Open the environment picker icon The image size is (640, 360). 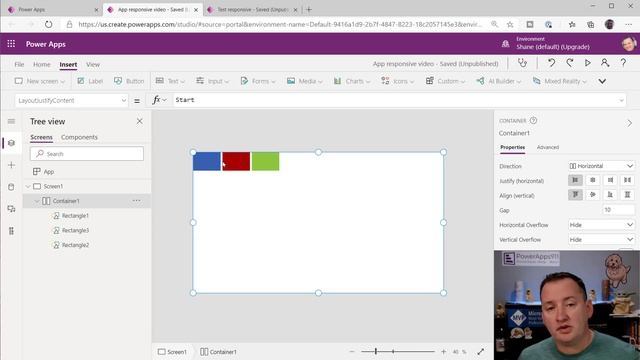[505, 44]
